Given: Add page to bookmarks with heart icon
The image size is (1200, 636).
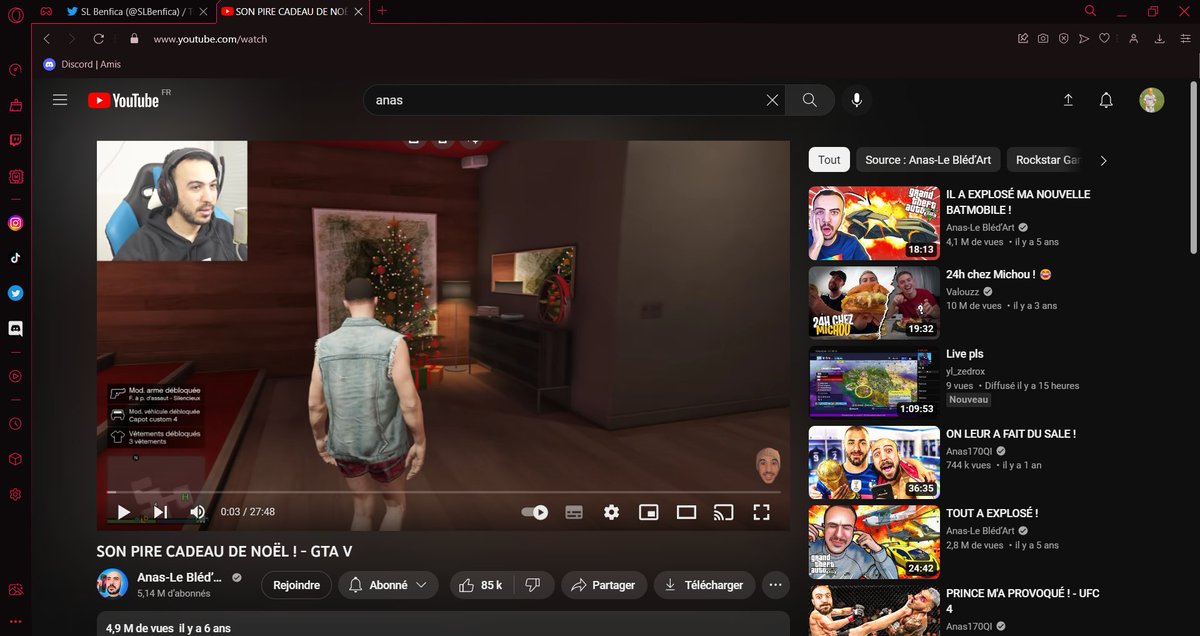Looking at the screenshot, I should [1104, 39].
